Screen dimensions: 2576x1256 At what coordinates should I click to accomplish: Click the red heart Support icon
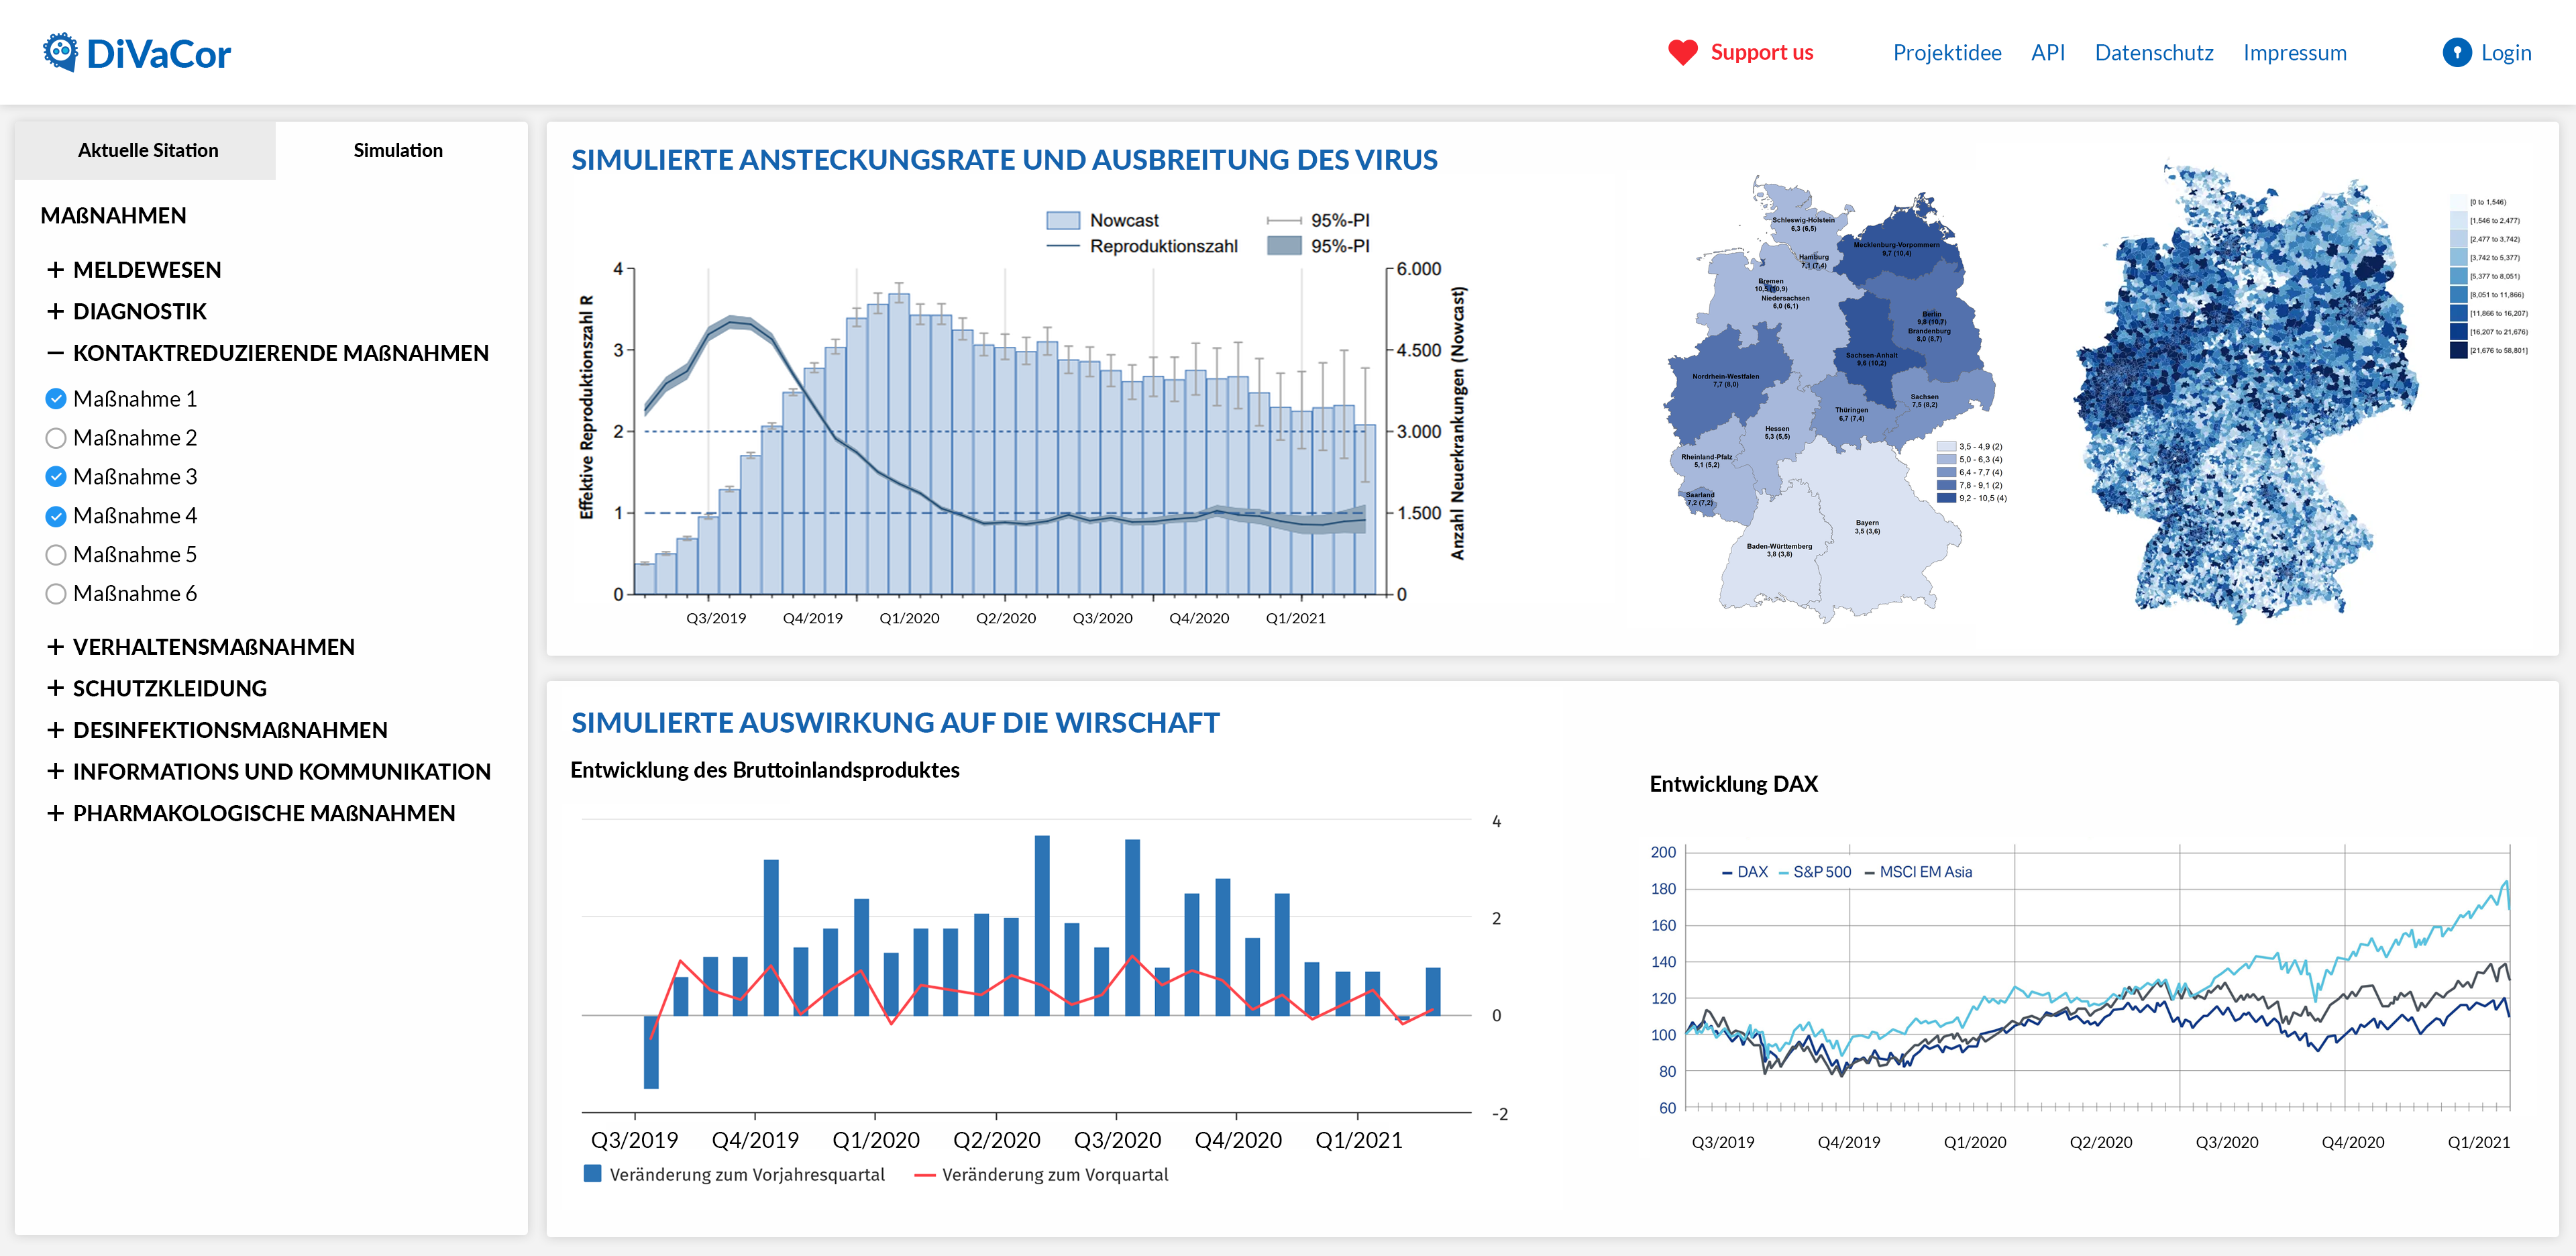click(x=1682, y=52)
